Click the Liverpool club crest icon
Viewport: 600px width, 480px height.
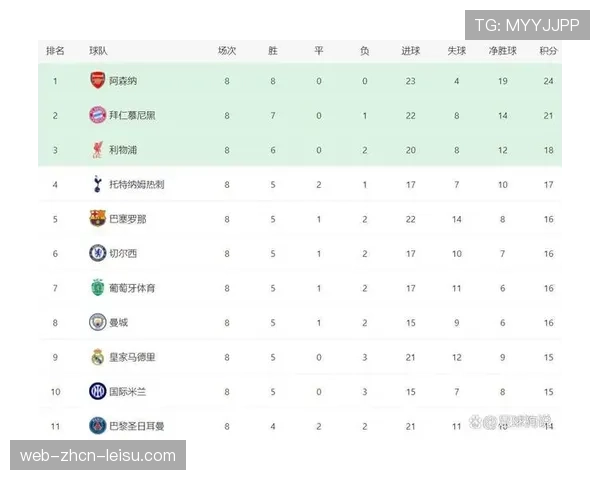[x=97, y=150]
